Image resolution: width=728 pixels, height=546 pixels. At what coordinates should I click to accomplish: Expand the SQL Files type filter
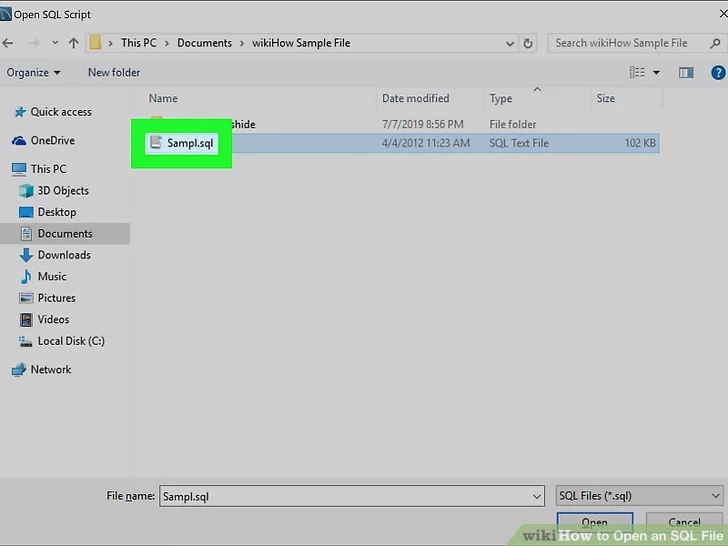pos(716,496)
